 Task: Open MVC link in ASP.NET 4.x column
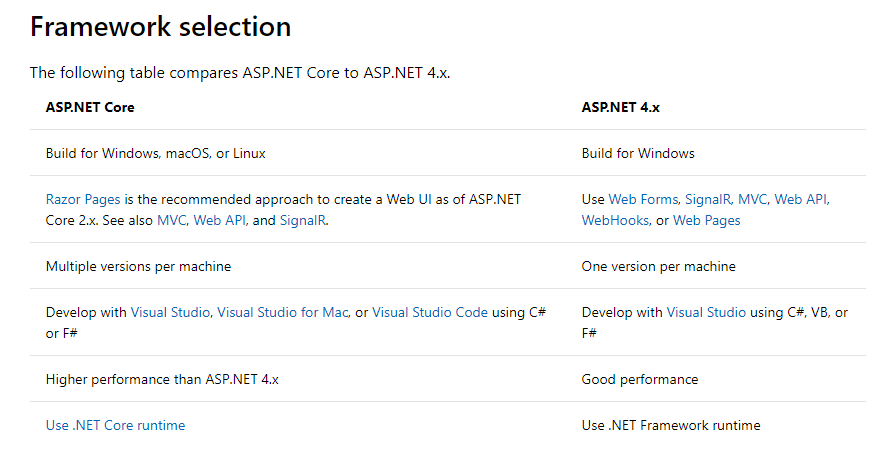tap(752, 199)
